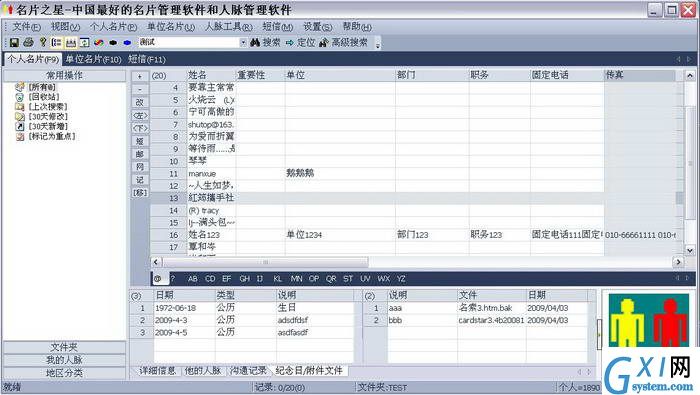Toggle the highlighted panel view button beside tree toggle
Screen dimensions: 700x395
click(x=71, y=42)
